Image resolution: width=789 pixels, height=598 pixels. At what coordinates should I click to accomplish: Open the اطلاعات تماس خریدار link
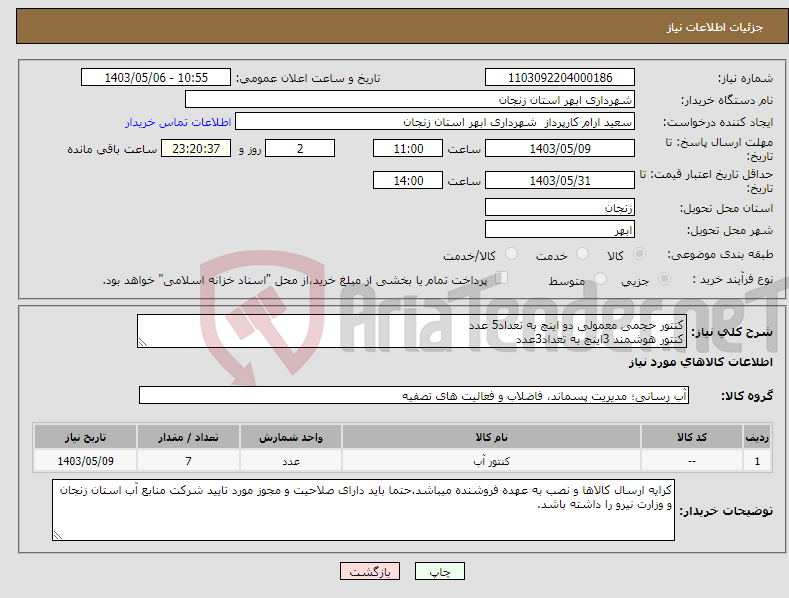pos(178,122)
